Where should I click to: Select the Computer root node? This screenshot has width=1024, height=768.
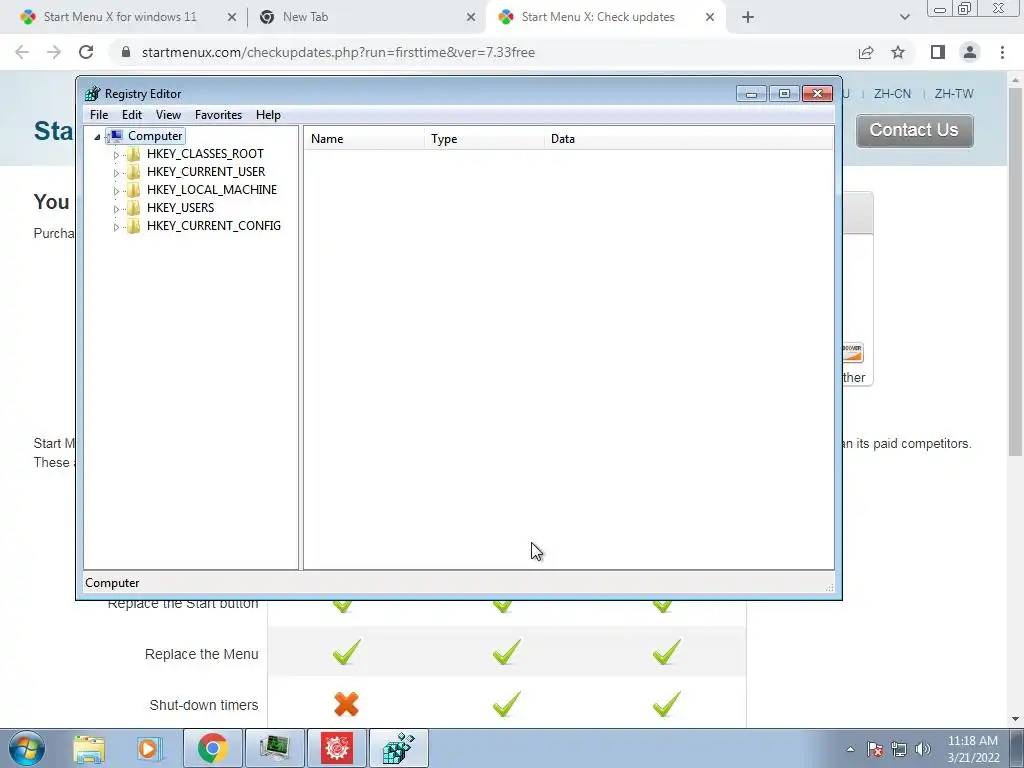(x=155, y=136)
